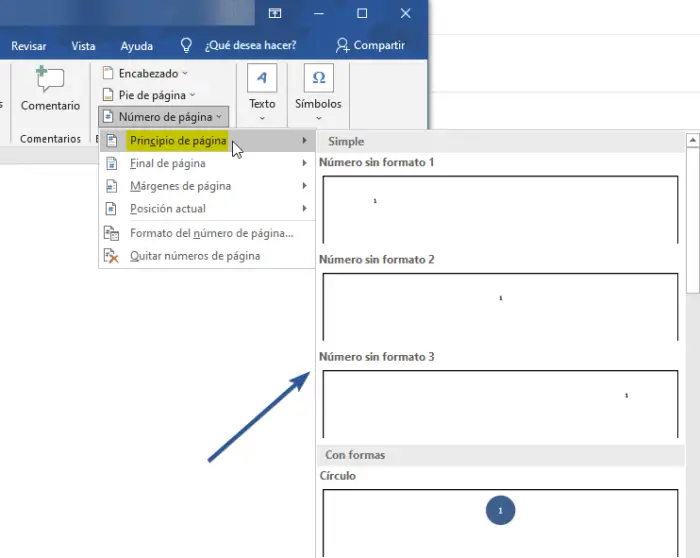Open the Márgenes de página submenu arrow
The image size is (700, 558).
coord(304,185)
